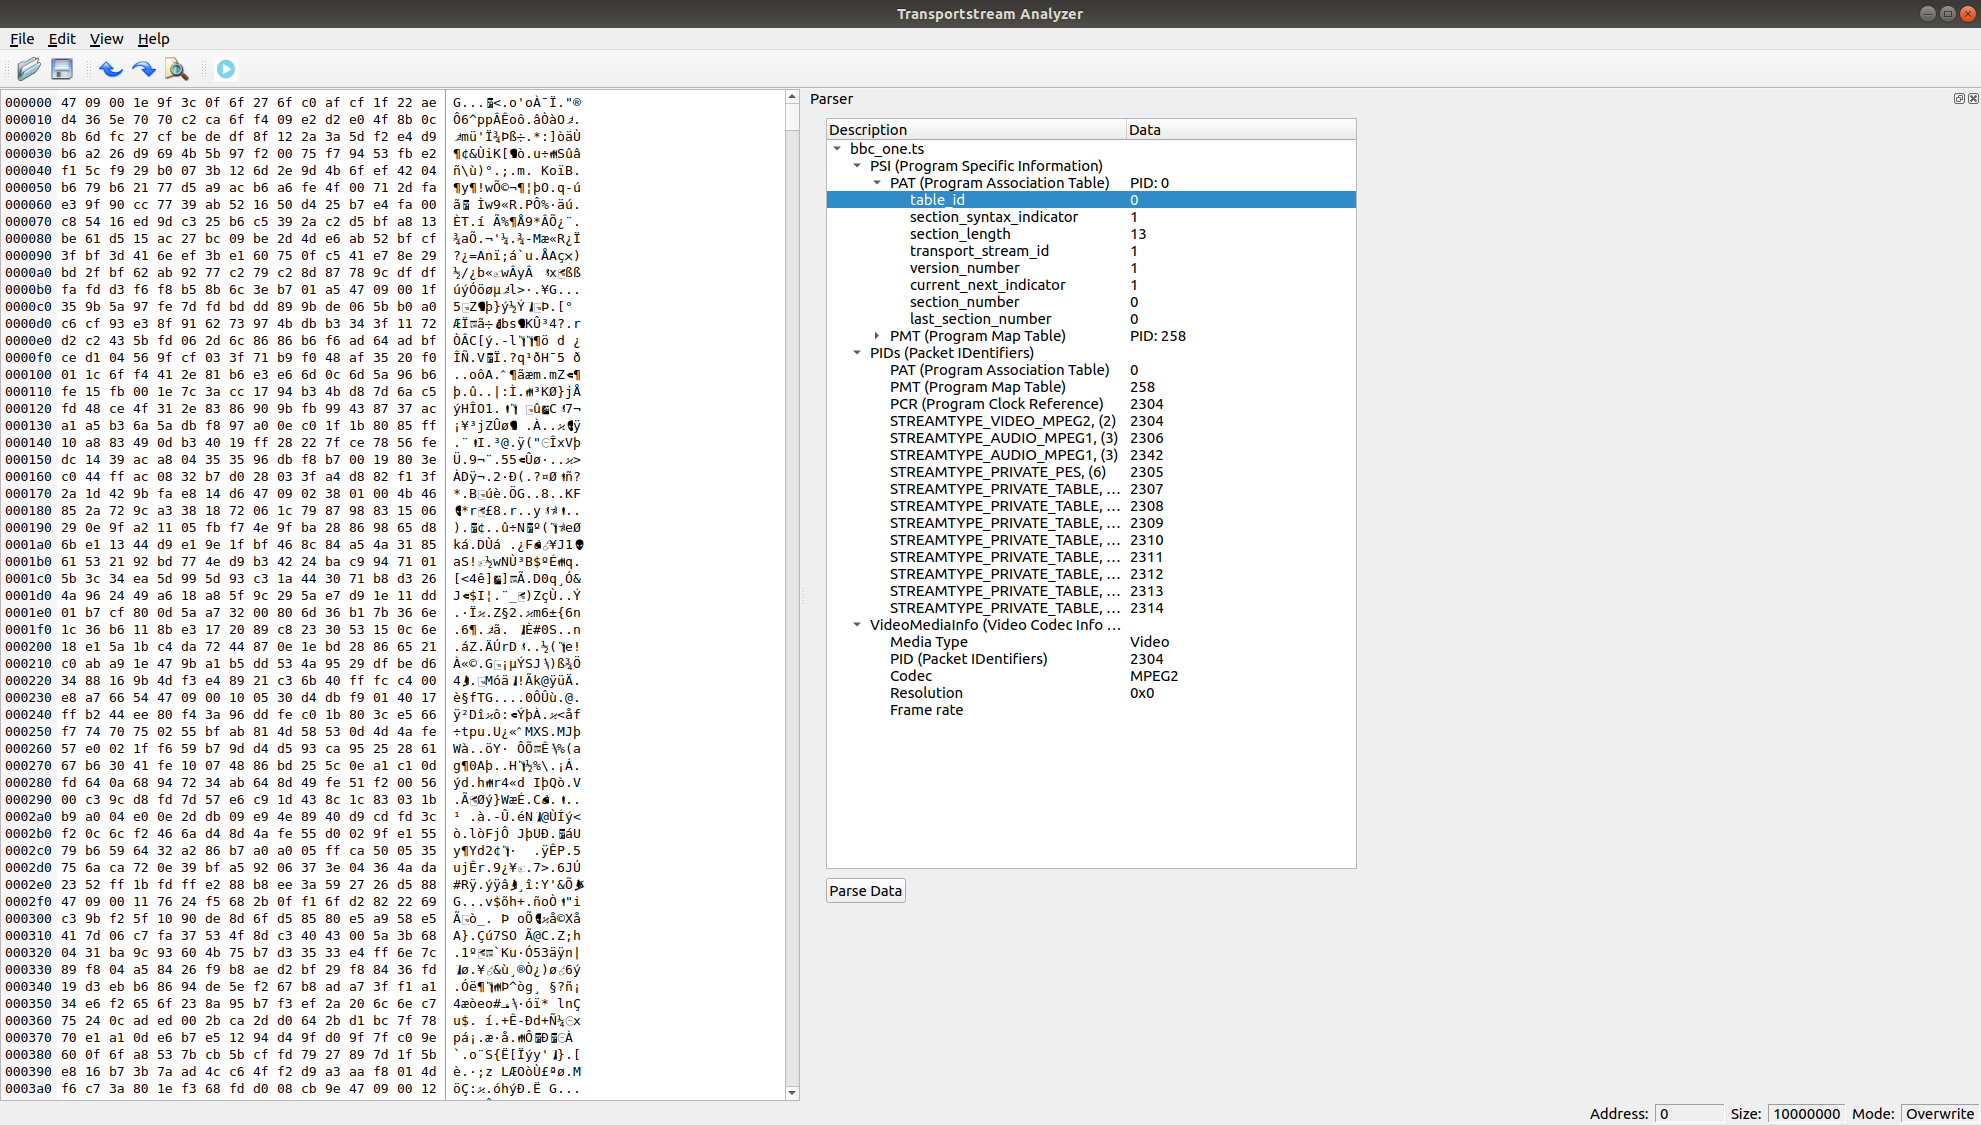
Task: Select the Resolution 0x0 row
Action: click(1091, 693)
